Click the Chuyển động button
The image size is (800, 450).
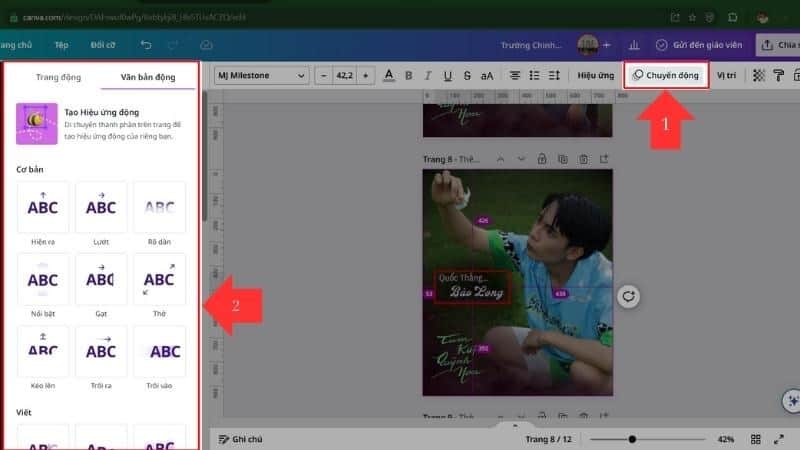click(x=667, y=75)
